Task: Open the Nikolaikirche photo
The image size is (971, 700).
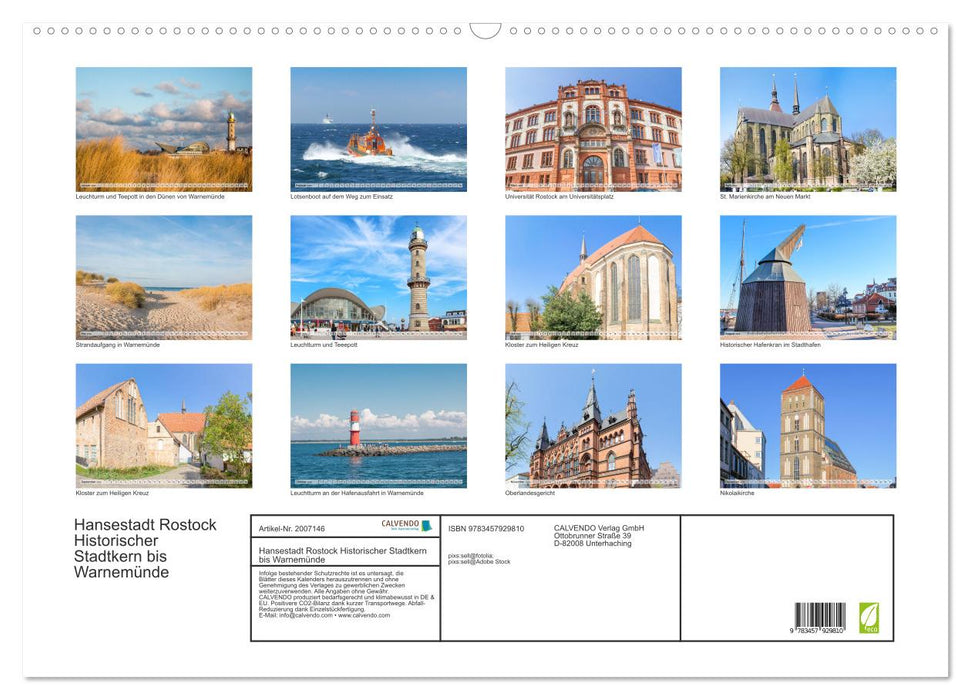Action: [807, 425]
